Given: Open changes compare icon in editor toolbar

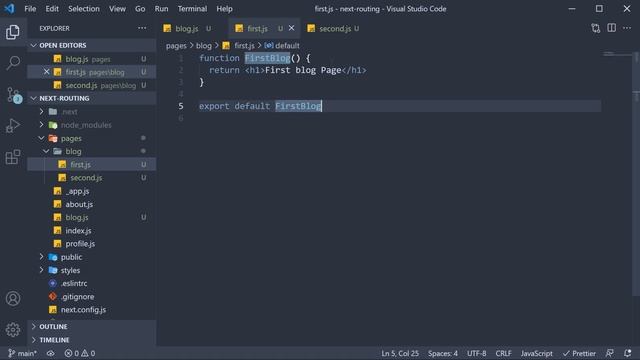Looking at the screenshot, I should click(596, 28).
